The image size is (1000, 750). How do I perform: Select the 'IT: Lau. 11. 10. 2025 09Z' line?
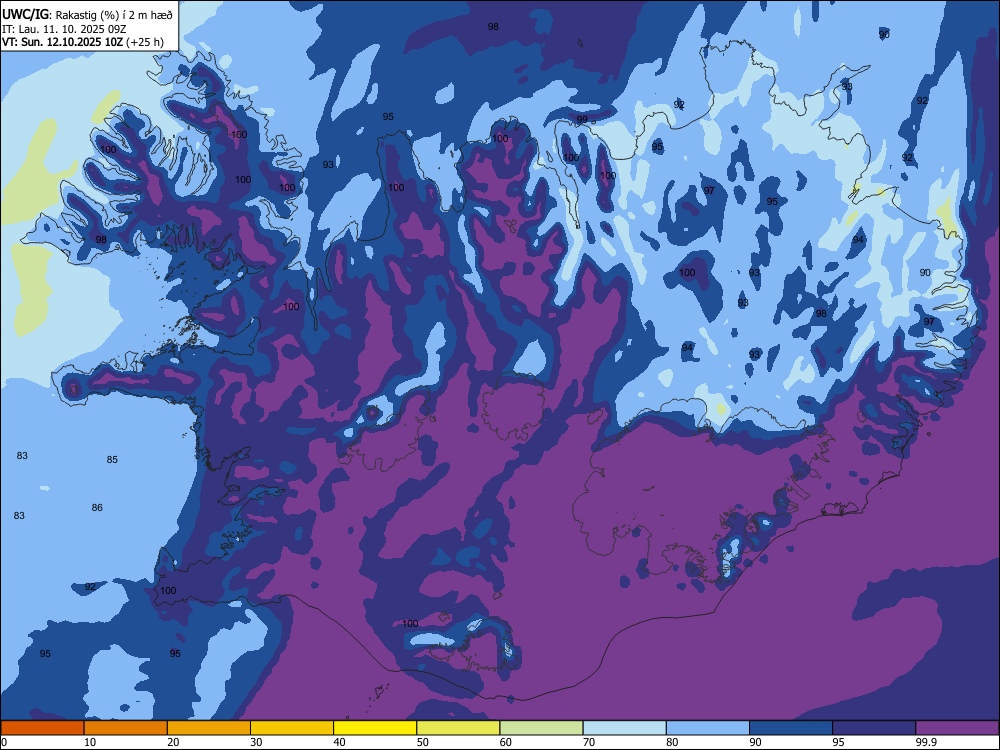64,29
